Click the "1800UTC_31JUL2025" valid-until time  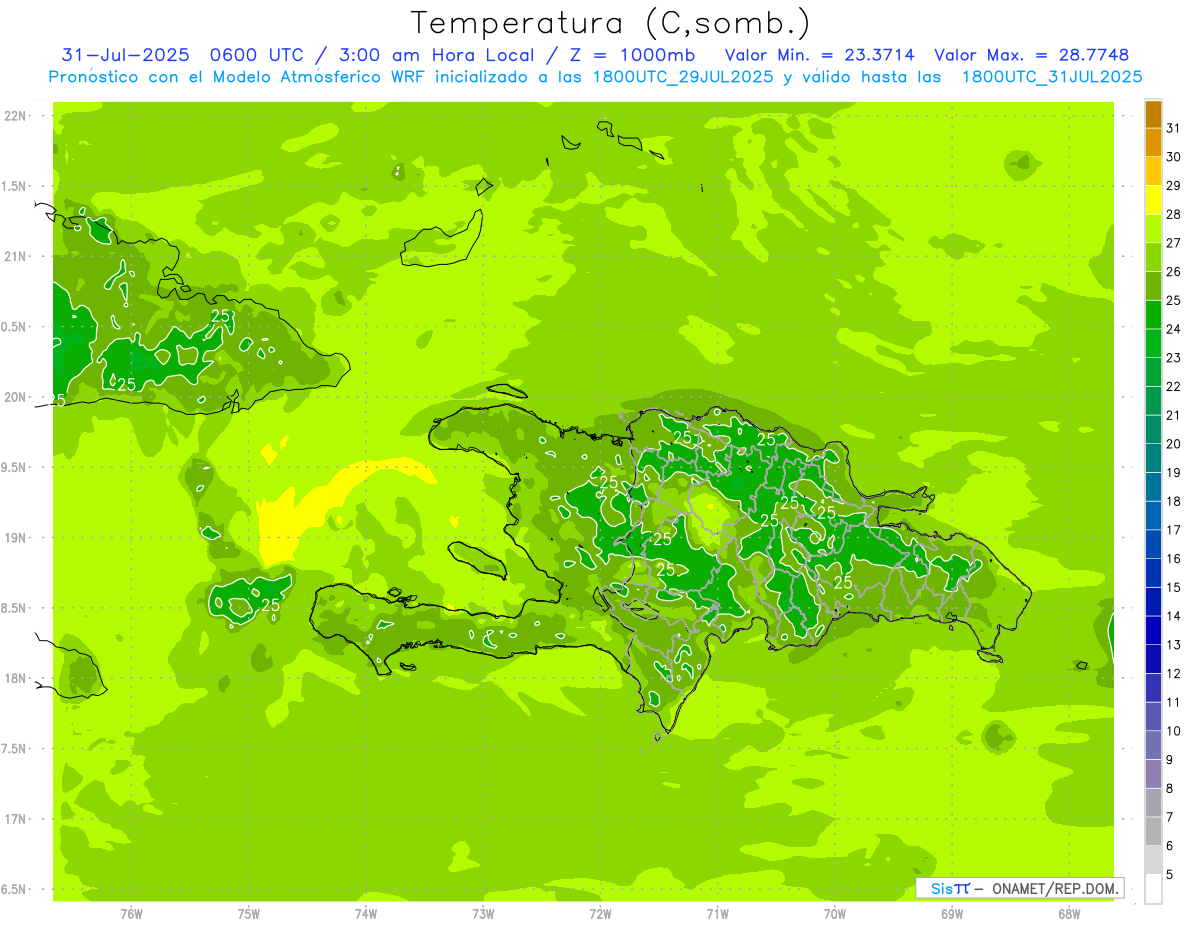pyautogui.click(x=1051, y=77)
